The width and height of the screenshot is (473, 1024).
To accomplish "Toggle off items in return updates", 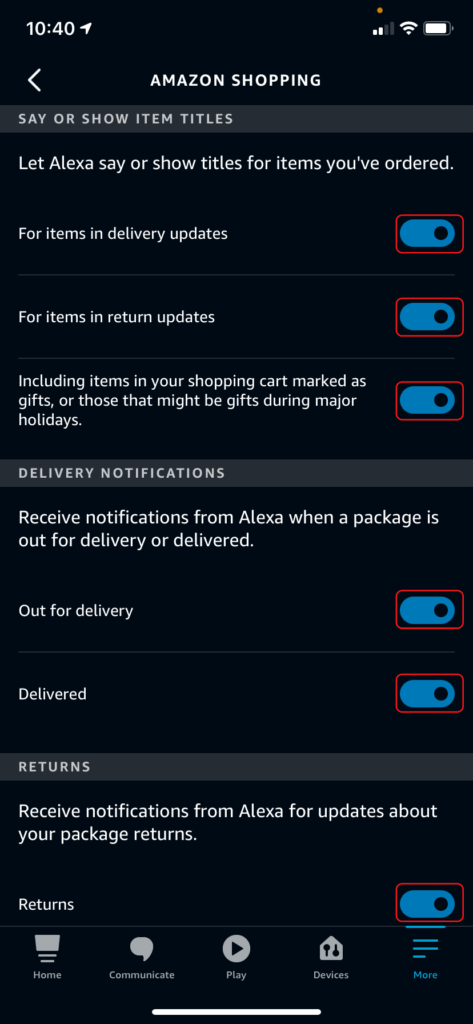I will point(427,317).
